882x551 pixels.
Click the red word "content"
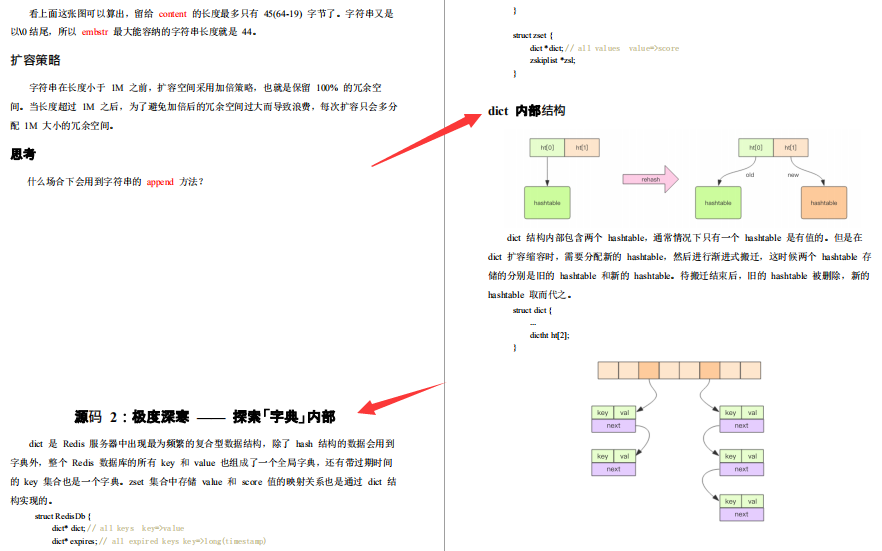(x=172, y=14)
